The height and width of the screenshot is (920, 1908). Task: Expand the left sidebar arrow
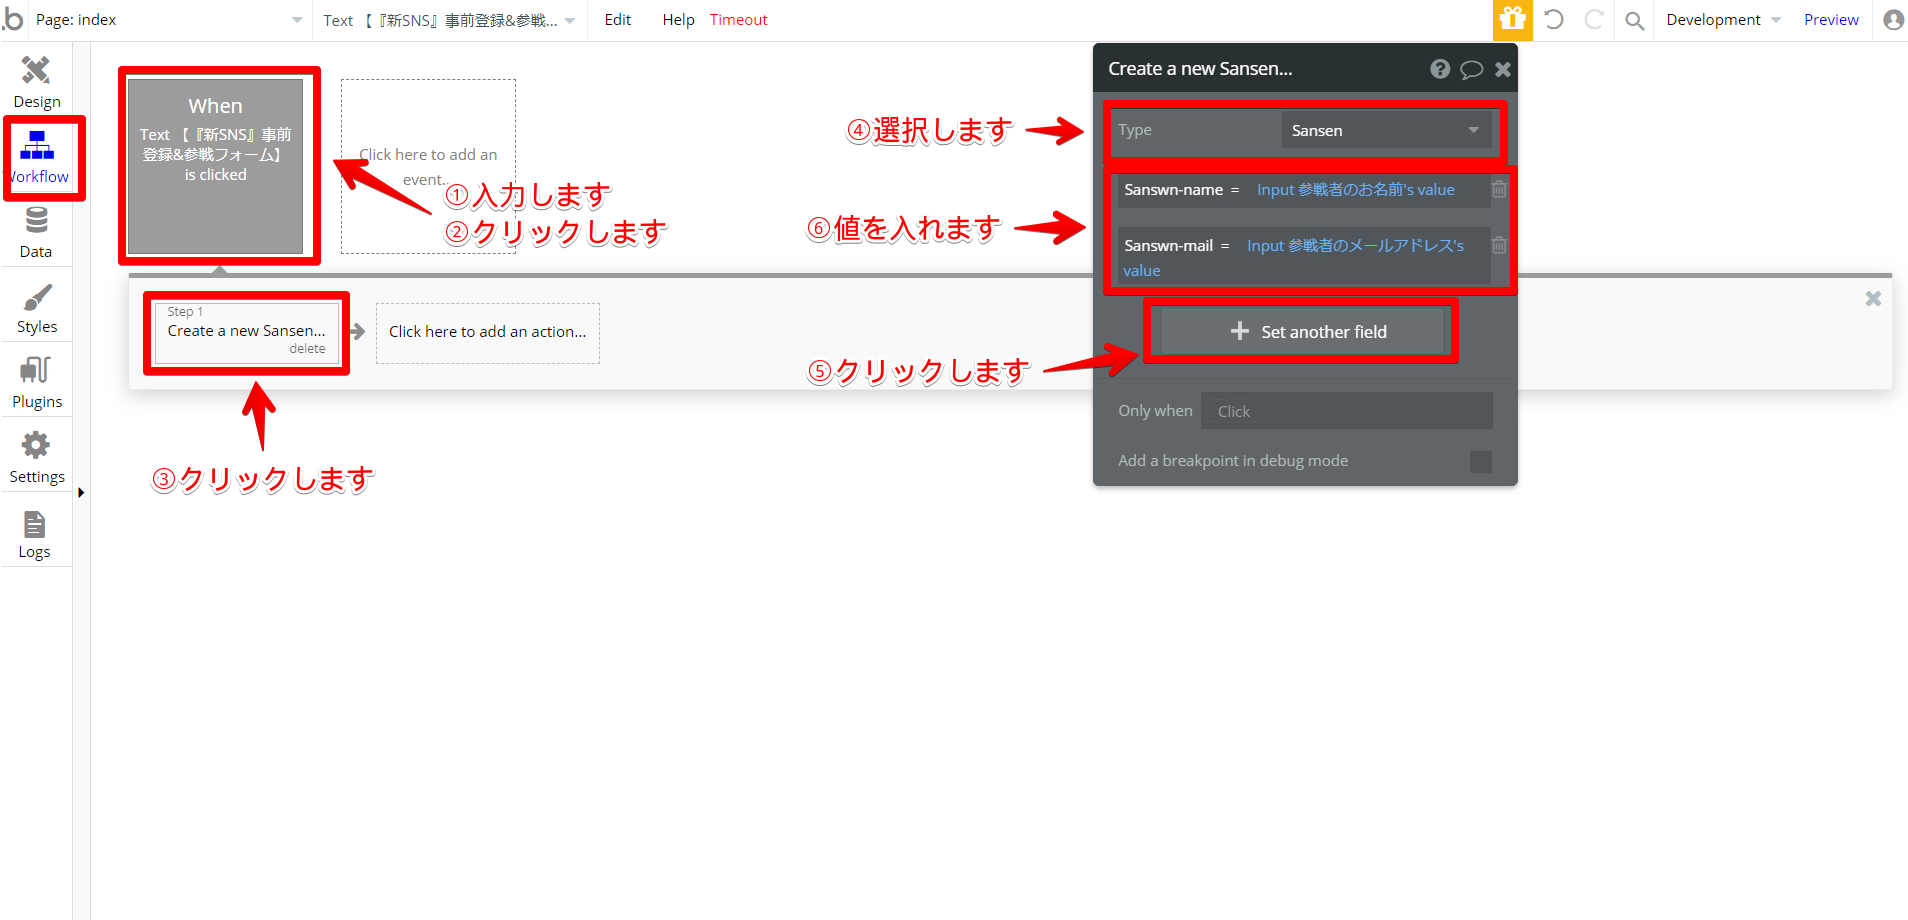pos(81,492)
